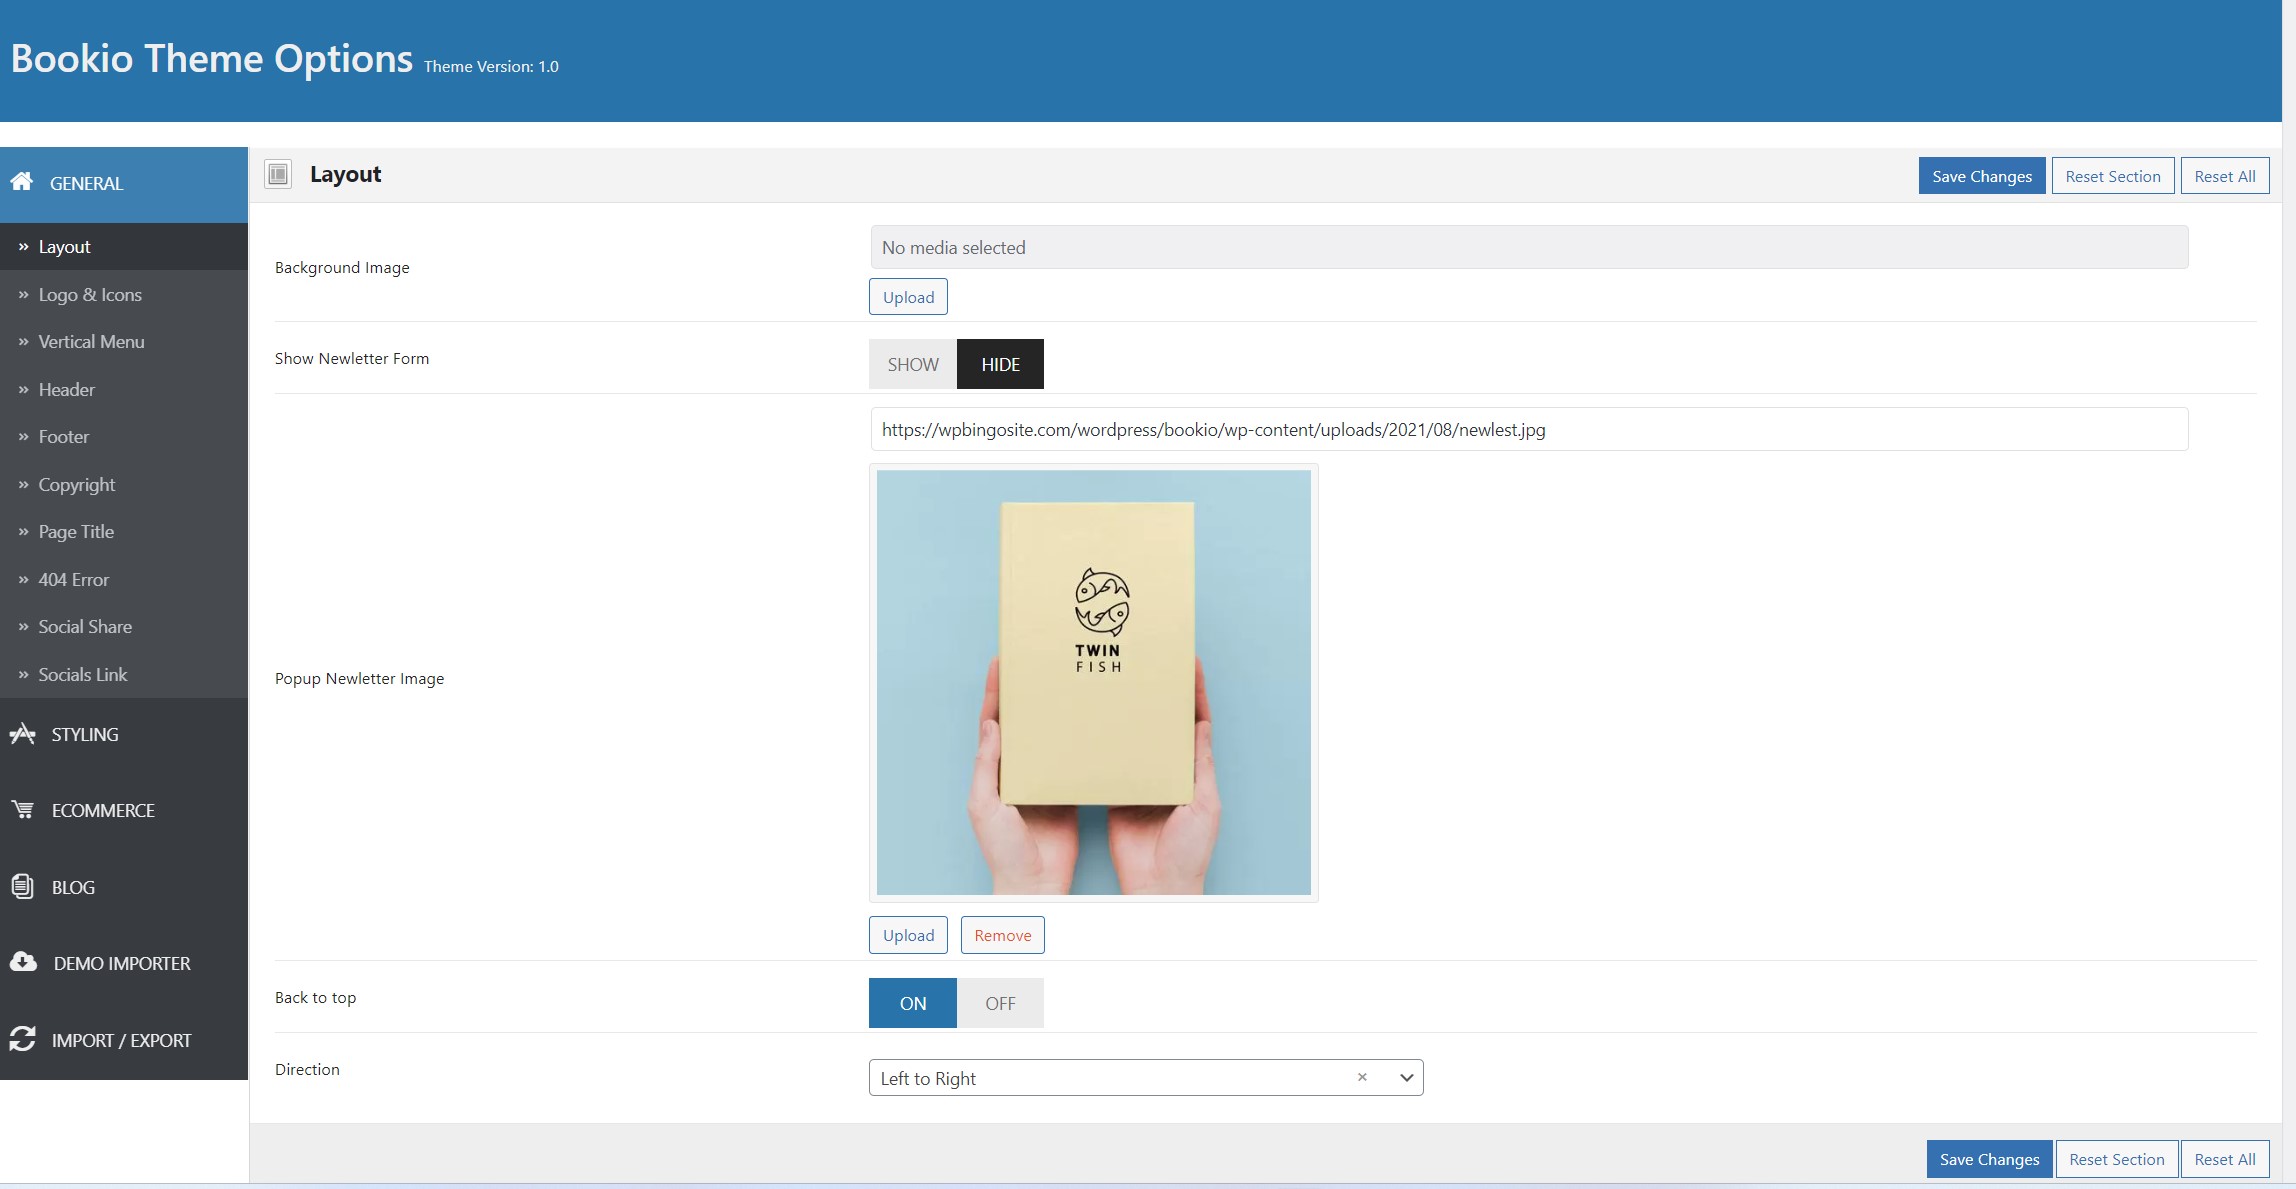This screenshot has width=2296, height=1189.
Task: Click the Popup Newsletter image URL field
Action: tap(1530, 429)
